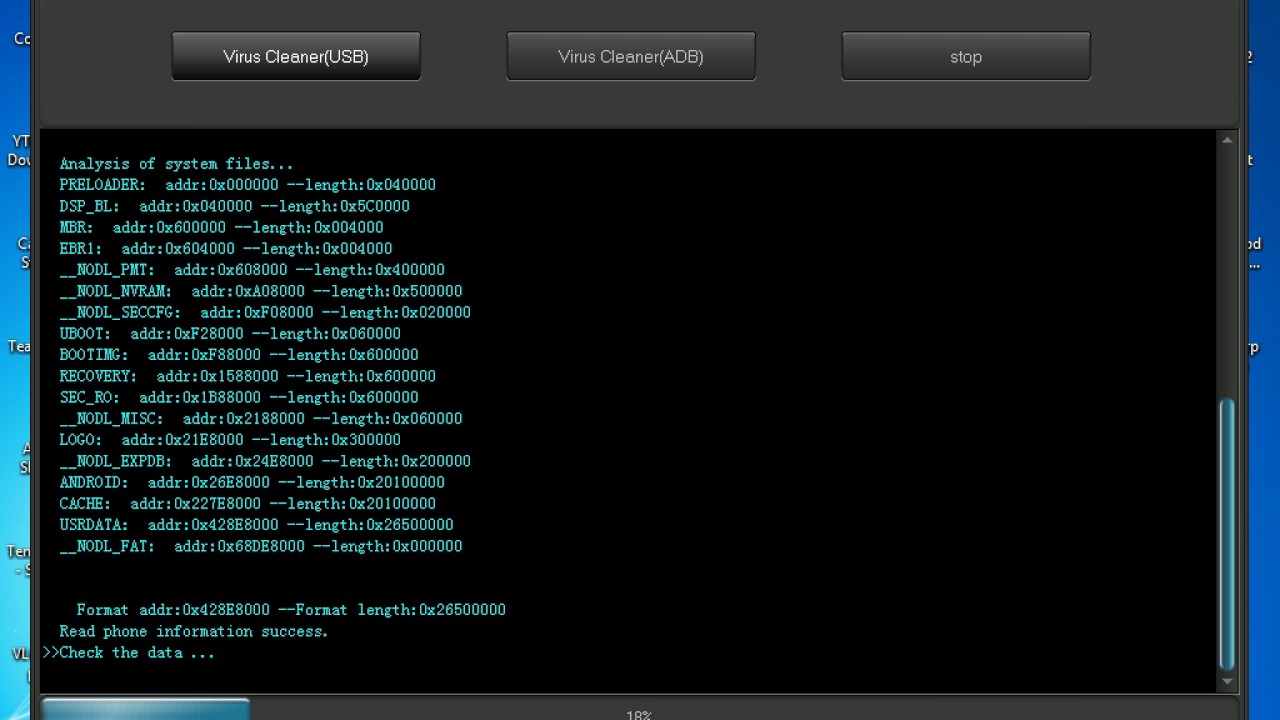The width and height of the screenshot is (1280, 720).
Task: Select the __NODL_EXPDB address line
Action: [x=265, y=461]
